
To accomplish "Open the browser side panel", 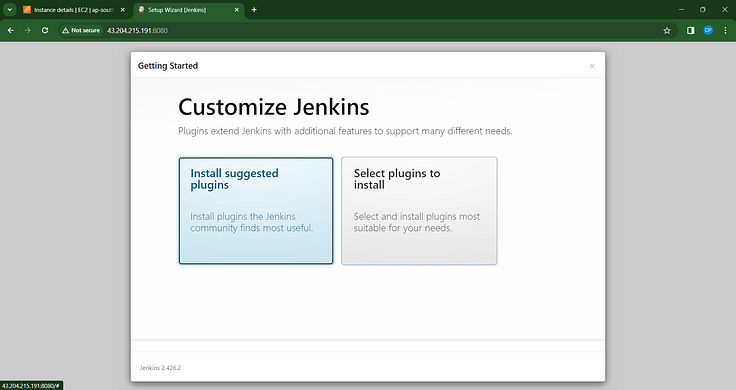I will click(x=690, y=31).
